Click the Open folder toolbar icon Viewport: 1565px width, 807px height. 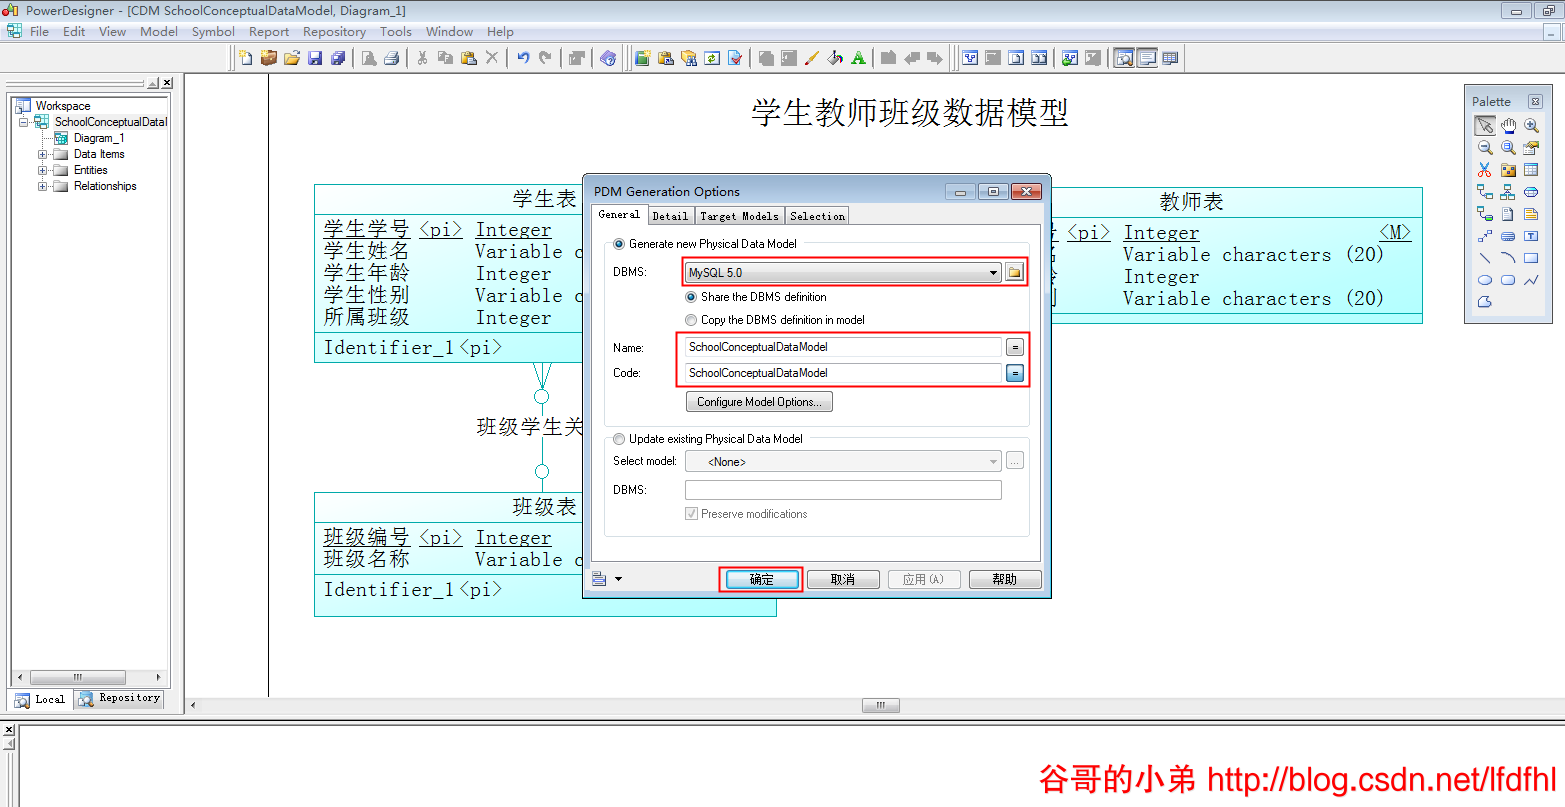[x=292, y=58]
